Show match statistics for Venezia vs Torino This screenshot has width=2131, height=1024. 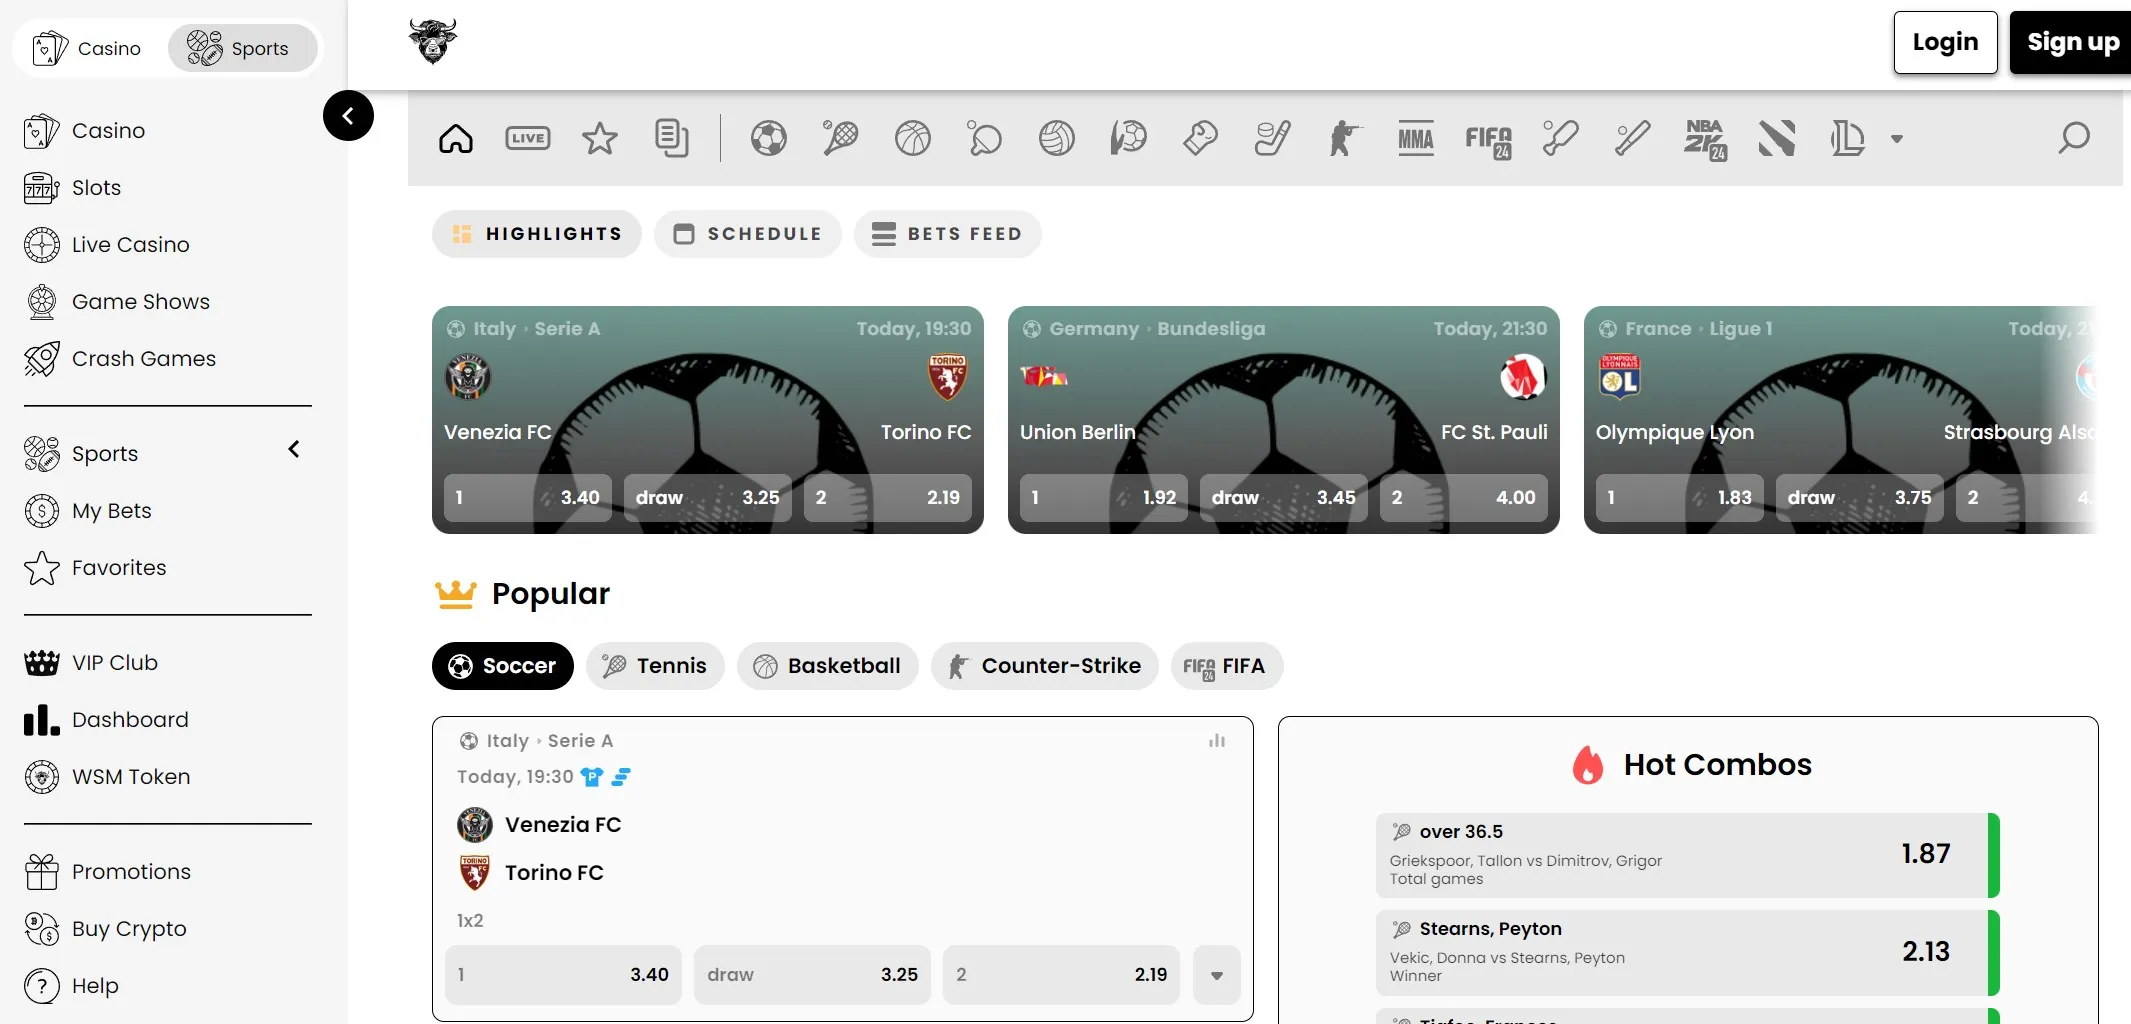1216,741
